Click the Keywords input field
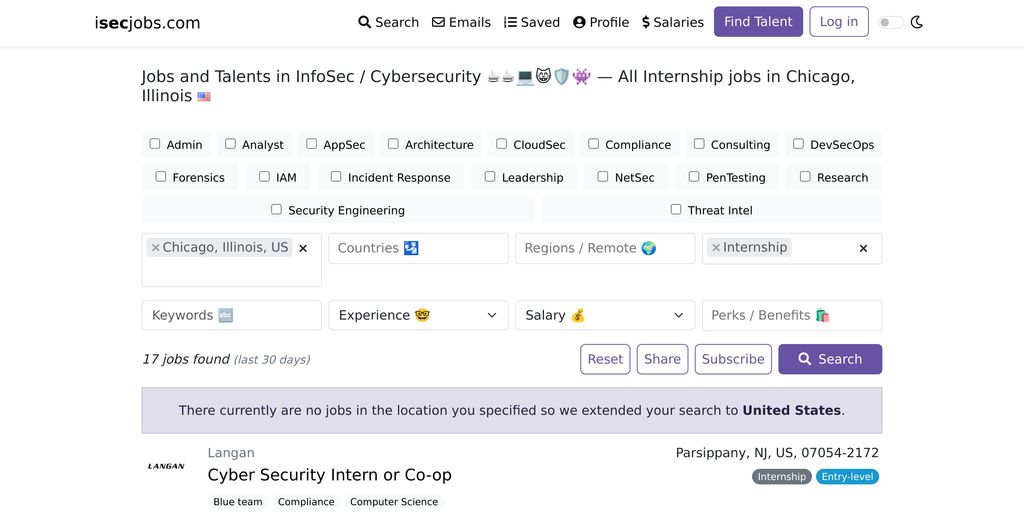Viewport: 1024px width, 512px height. pos(231,315)
